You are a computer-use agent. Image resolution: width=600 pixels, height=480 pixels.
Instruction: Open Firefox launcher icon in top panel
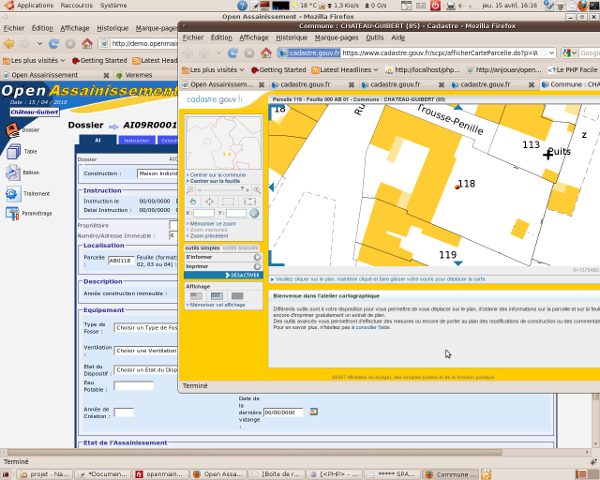pyautogui.click(x=583, y=5)
